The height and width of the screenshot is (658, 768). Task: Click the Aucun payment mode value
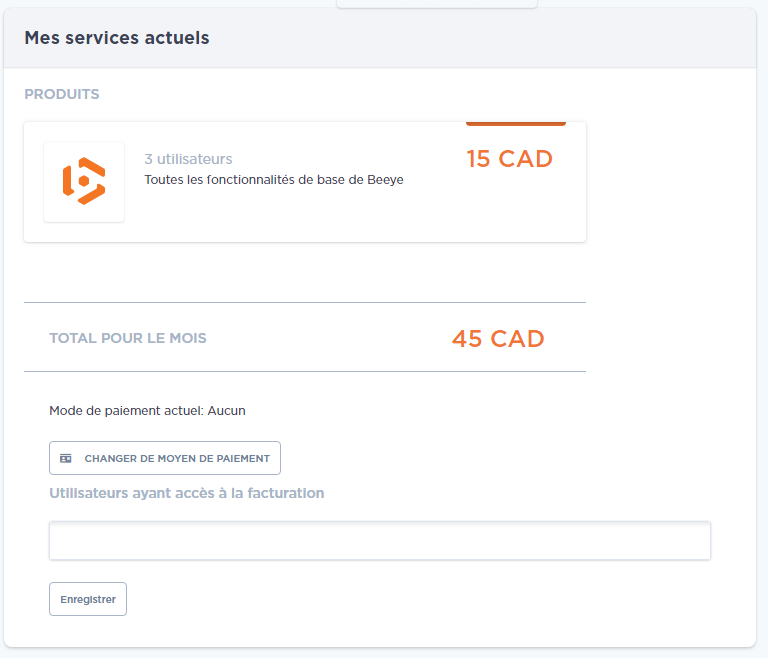point(226,411)
